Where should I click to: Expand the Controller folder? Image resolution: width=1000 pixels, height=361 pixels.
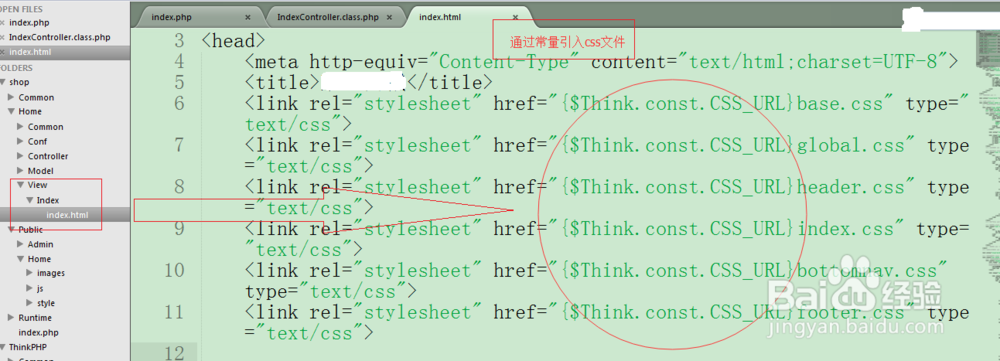click(20, 156)
